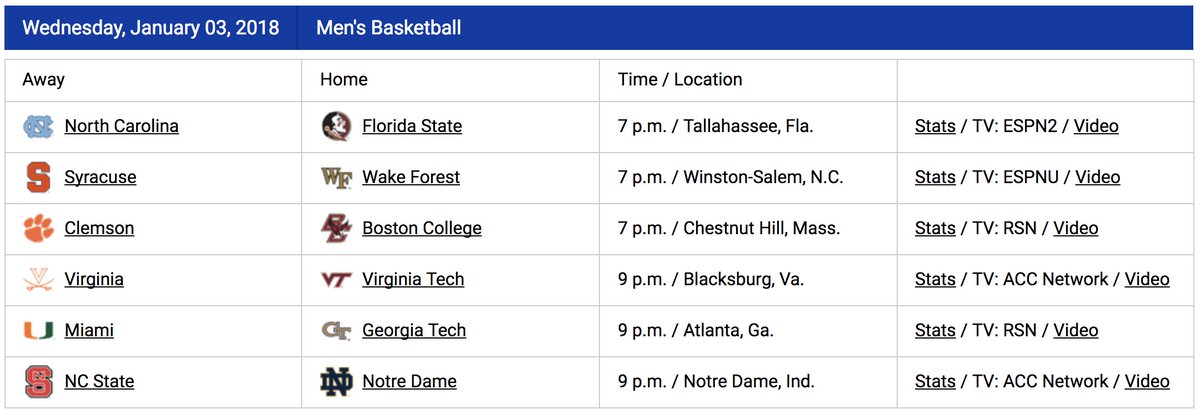This screenshot has height=414, width=1200.
Task: Click the Virginia Tech VT logo
Action: [x=336, y=279]
